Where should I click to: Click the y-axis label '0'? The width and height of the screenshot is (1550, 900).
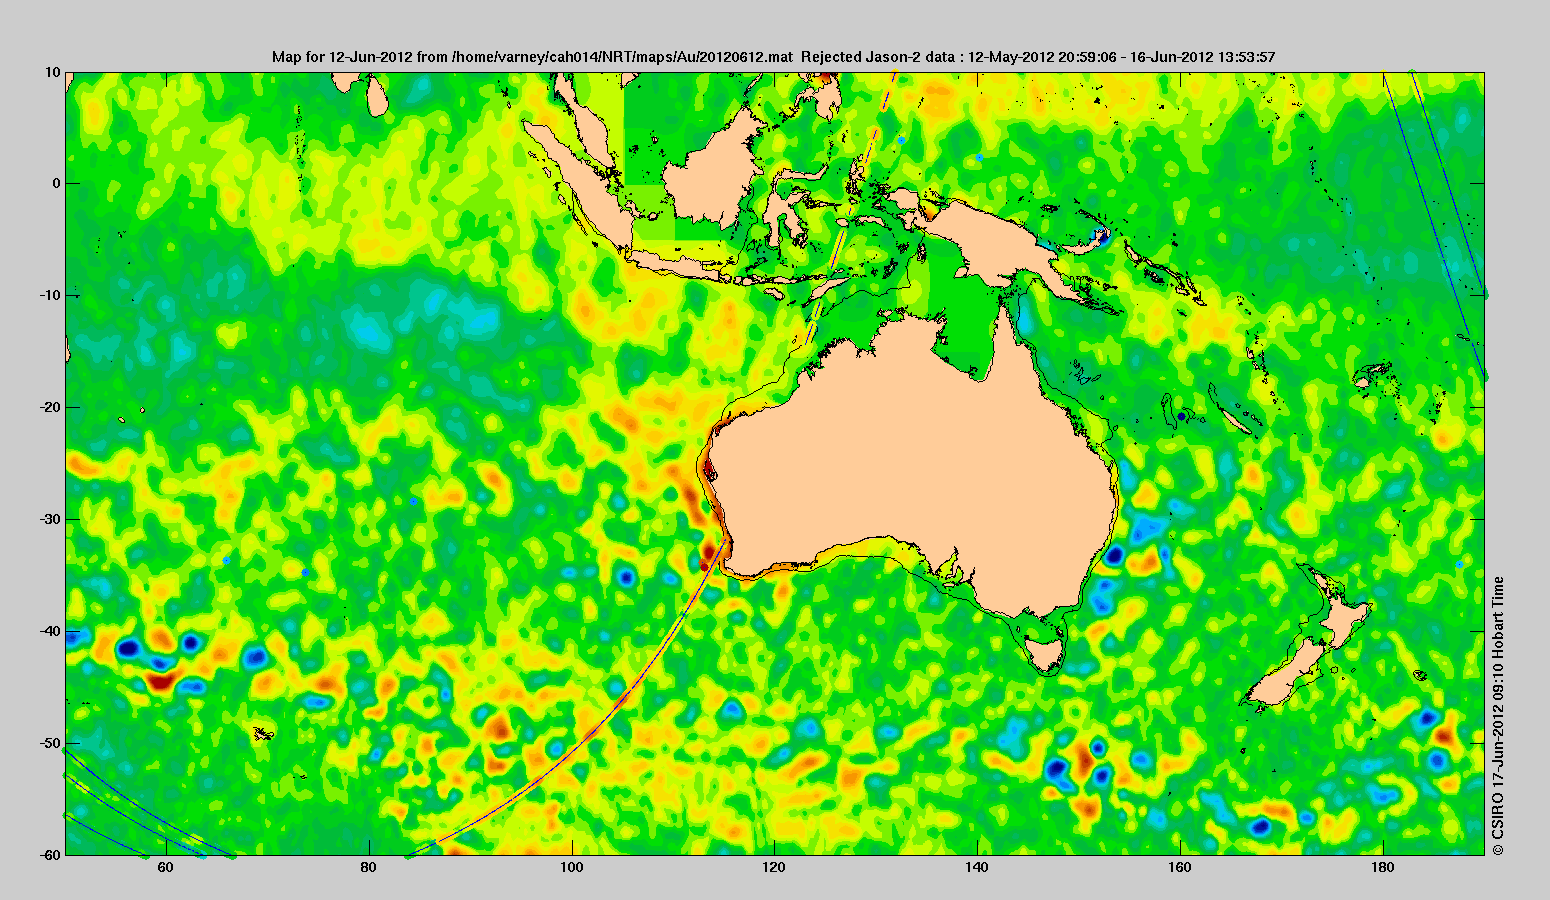tap(57, 184)
